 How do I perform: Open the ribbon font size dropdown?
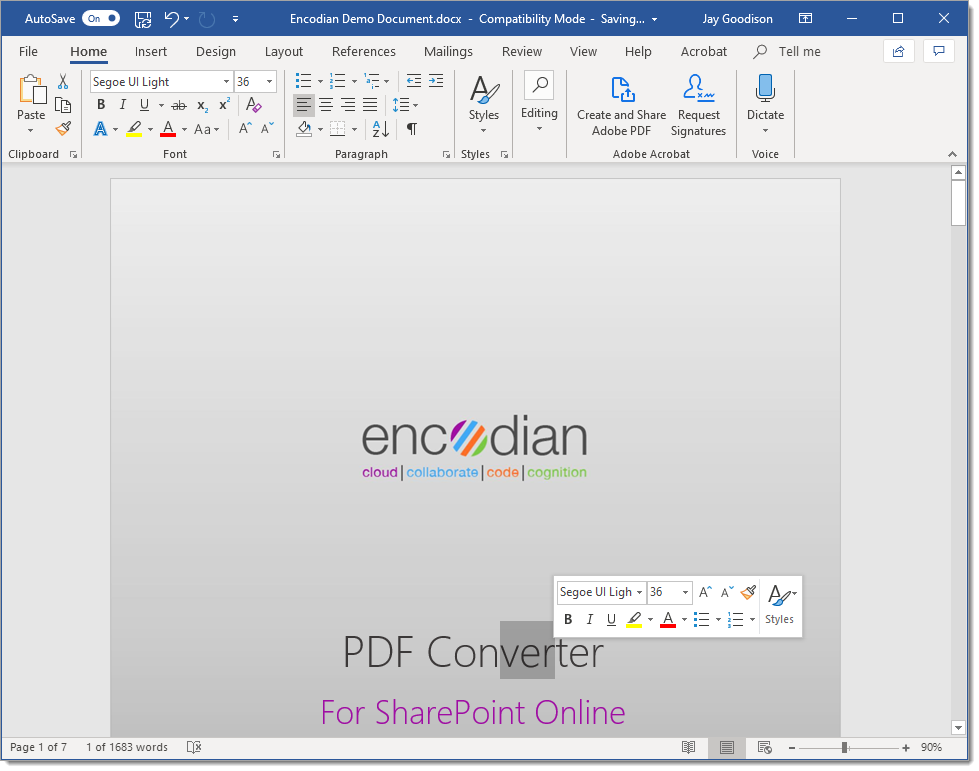coord(269,82)
